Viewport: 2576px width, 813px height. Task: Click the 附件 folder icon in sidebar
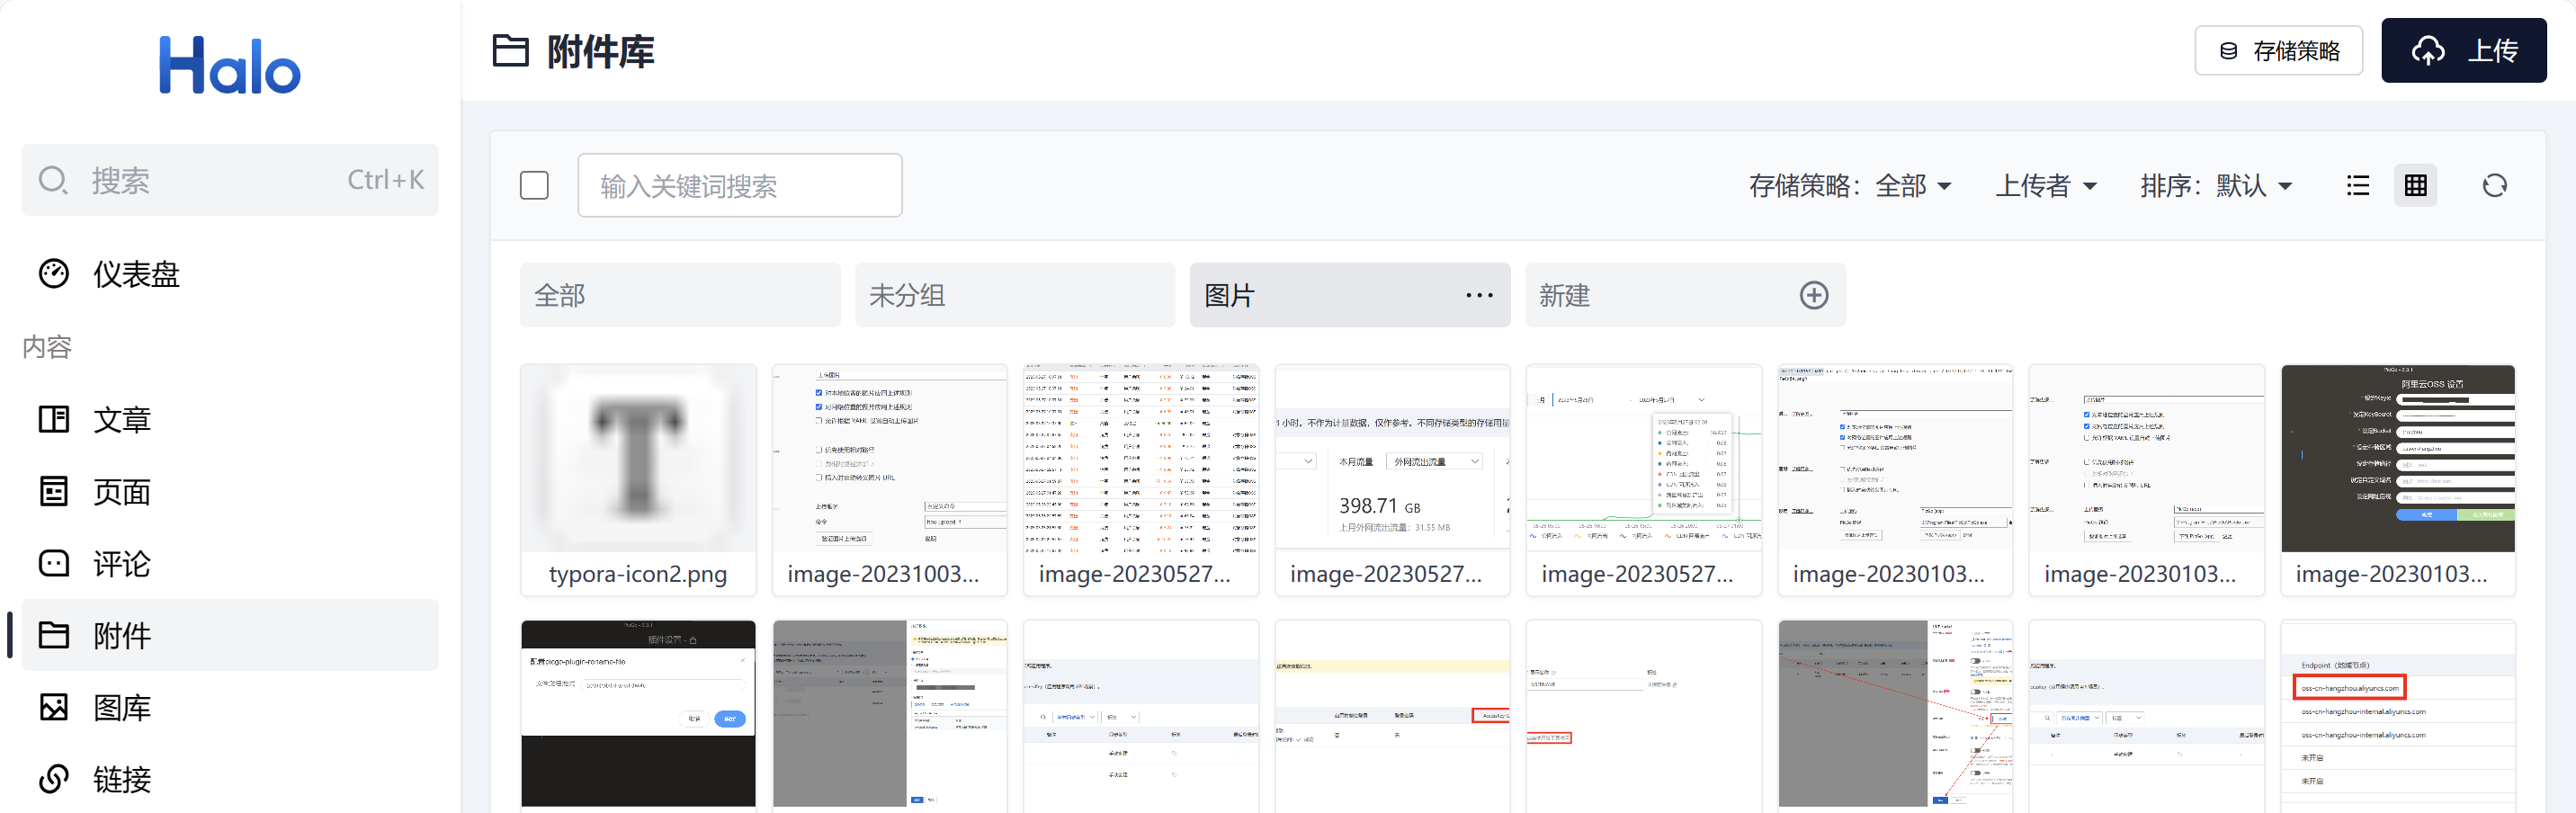pyautogui.click(x=54, y=635)
